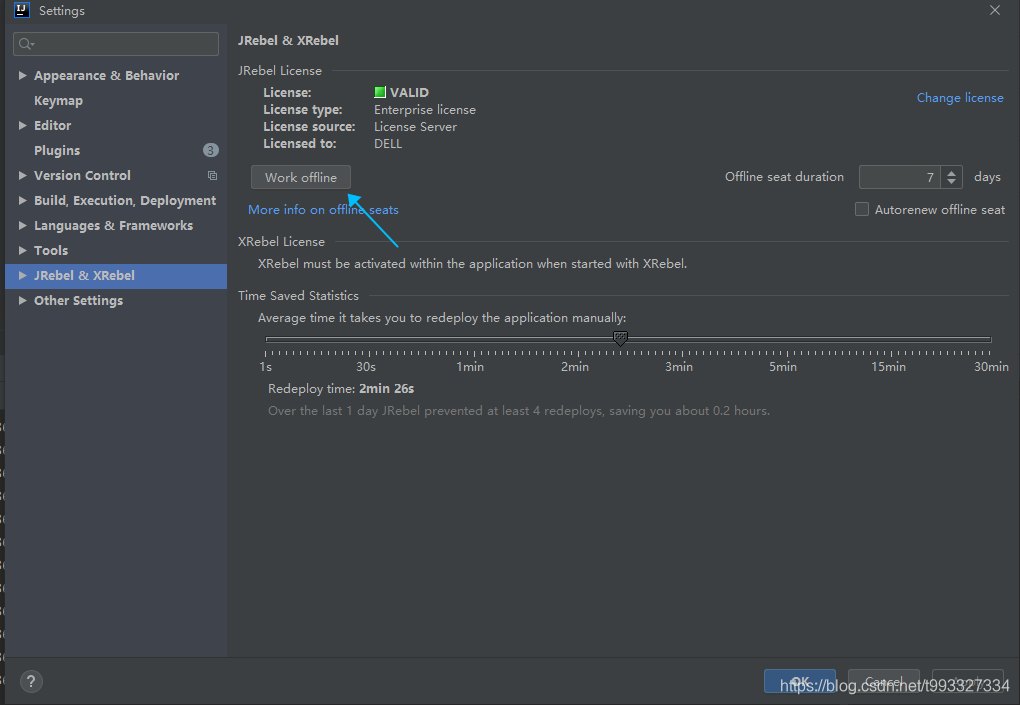Expand Build, Execution, Deployment node
The image size is (1020, 705).
pos(22,200)
